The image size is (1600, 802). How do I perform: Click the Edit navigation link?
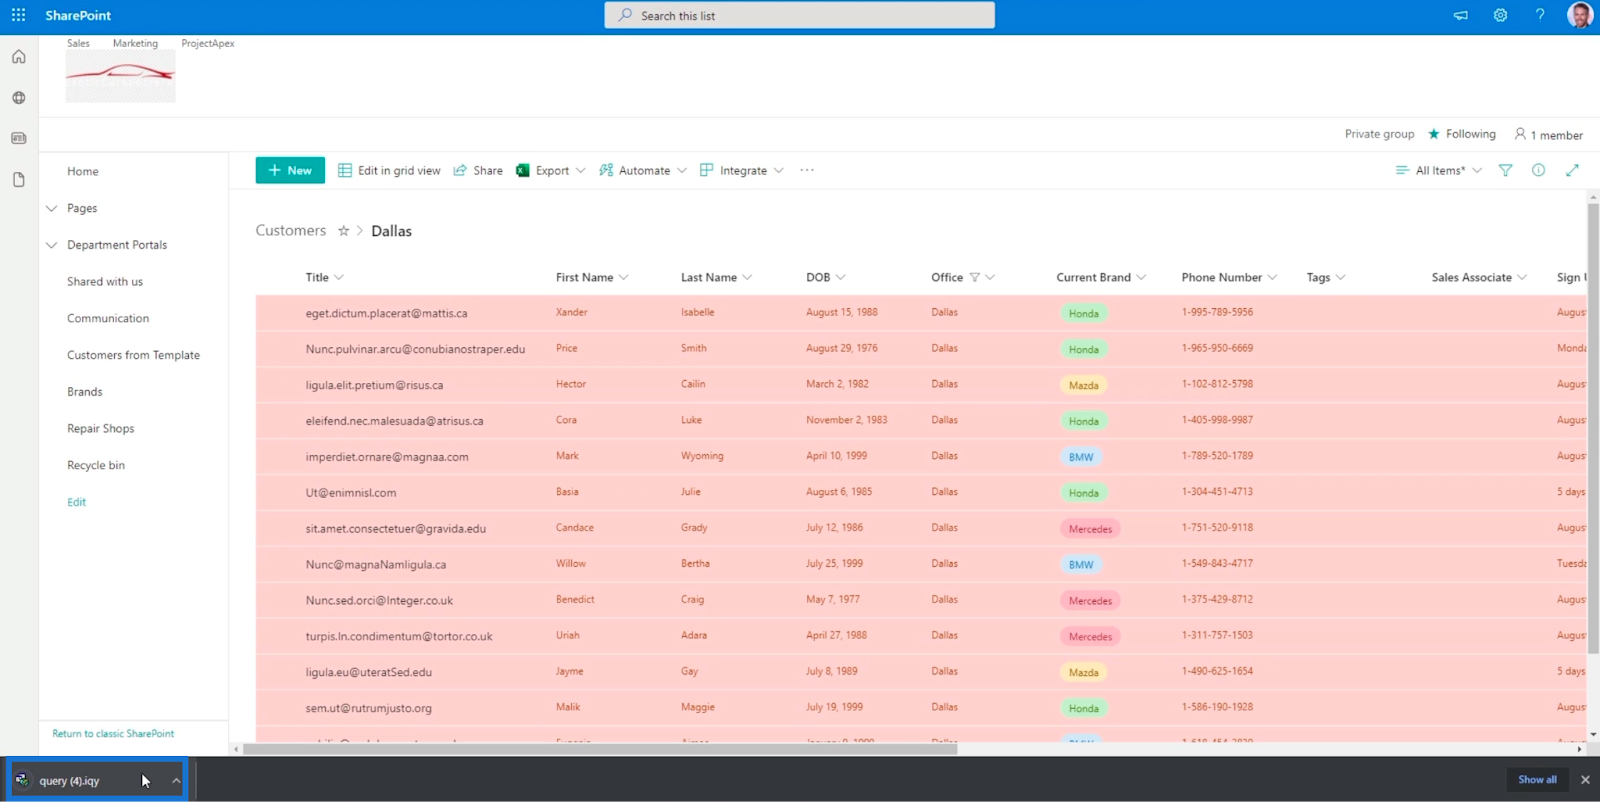coord(77,502)
